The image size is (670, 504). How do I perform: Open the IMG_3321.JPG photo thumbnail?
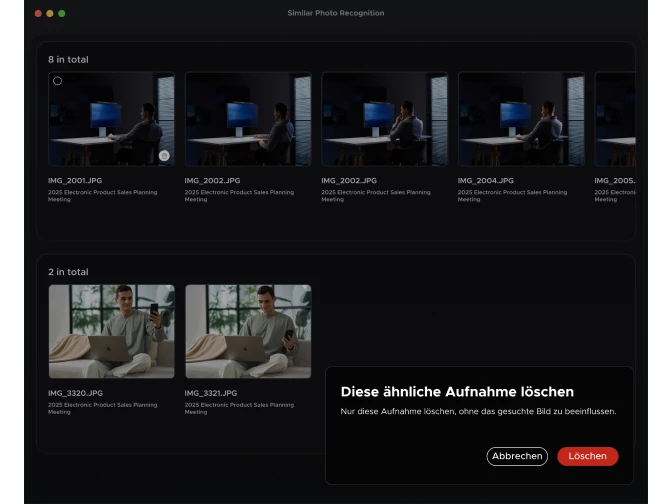[x=248, y=331]
